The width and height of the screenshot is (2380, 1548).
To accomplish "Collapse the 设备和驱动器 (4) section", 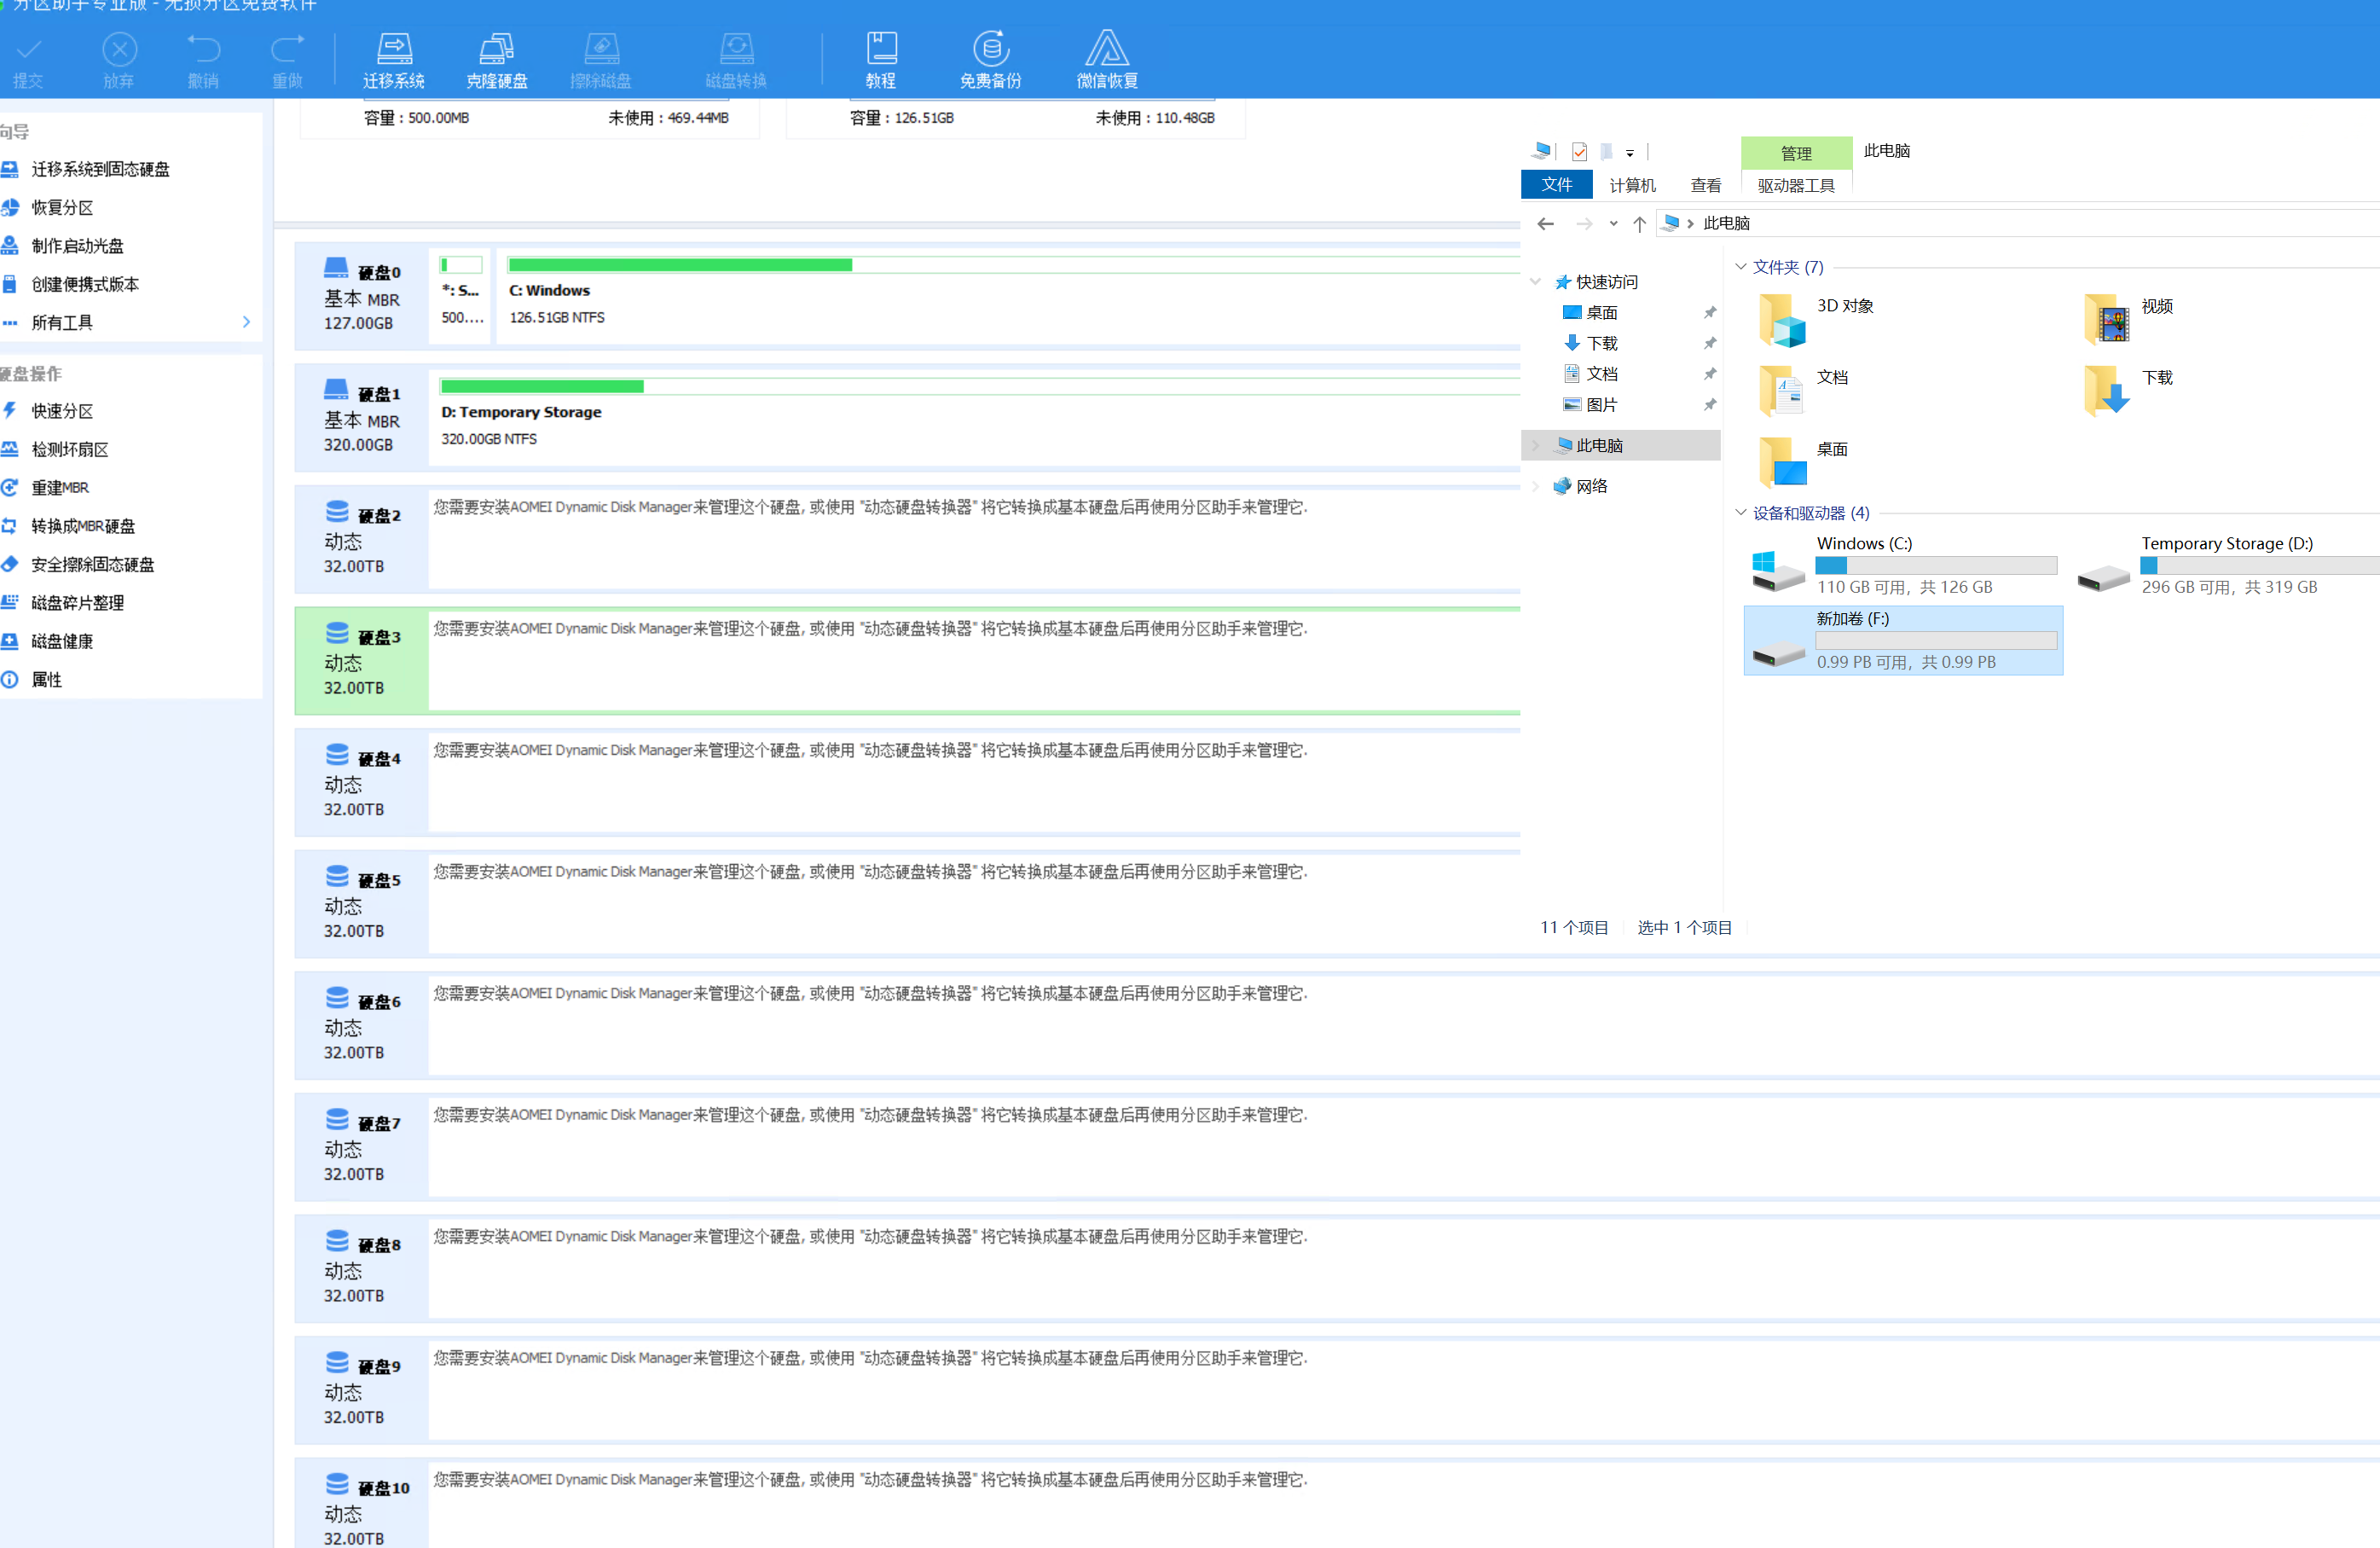I will click(1740, 513).
